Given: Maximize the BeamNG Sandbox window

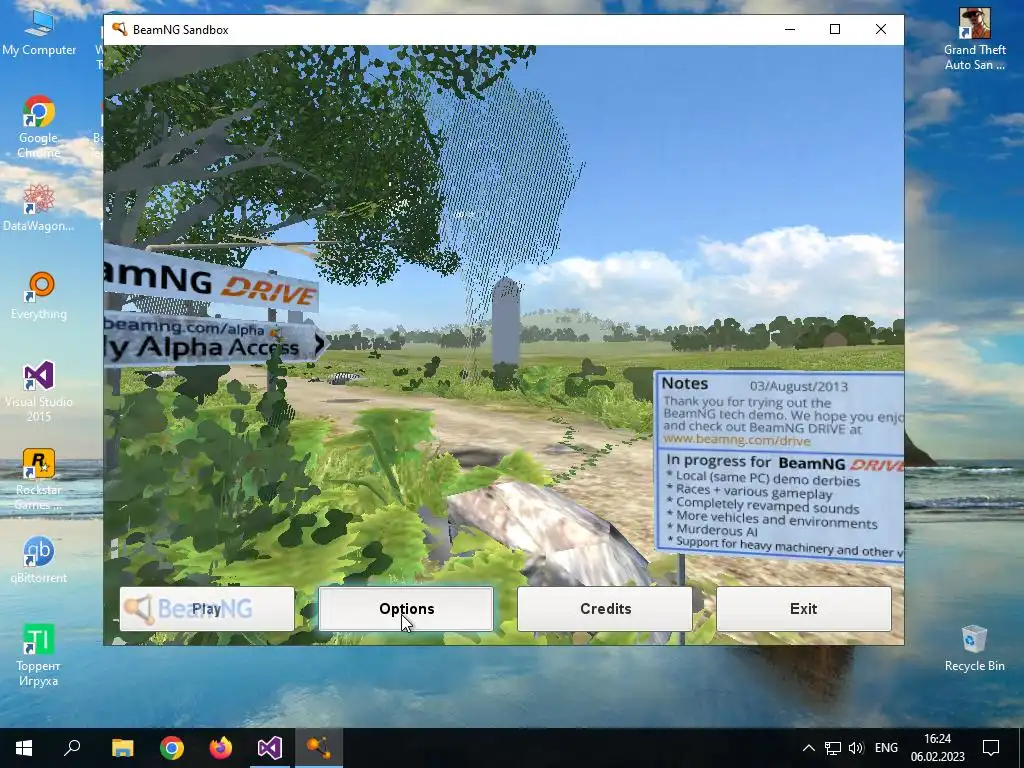Looking at the screenshot, I should 835,29.
